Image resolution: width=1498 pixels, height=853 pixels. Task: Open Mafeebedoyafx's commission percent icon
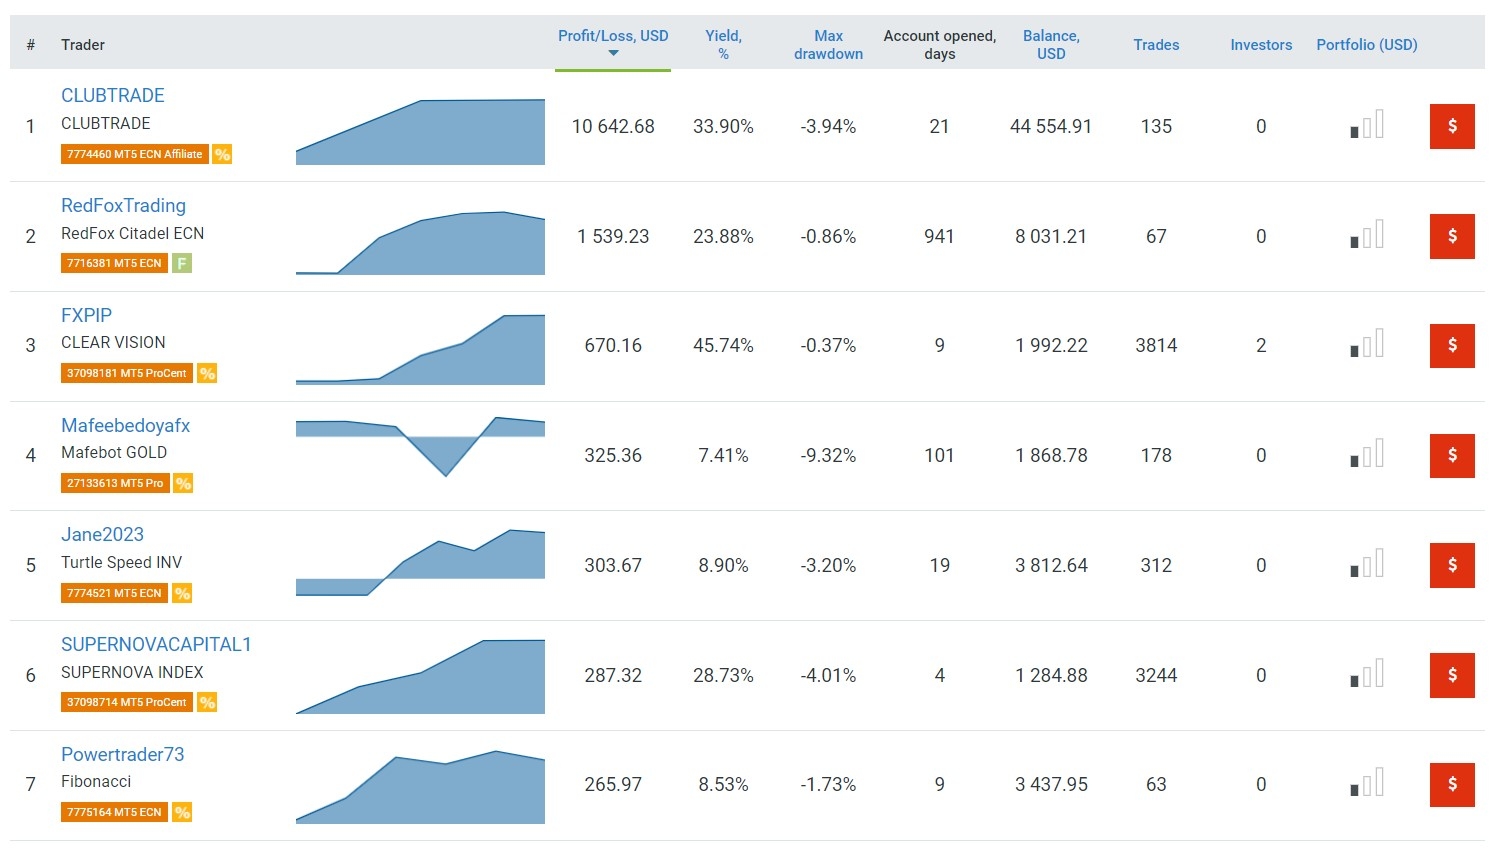tap(183, 483)
